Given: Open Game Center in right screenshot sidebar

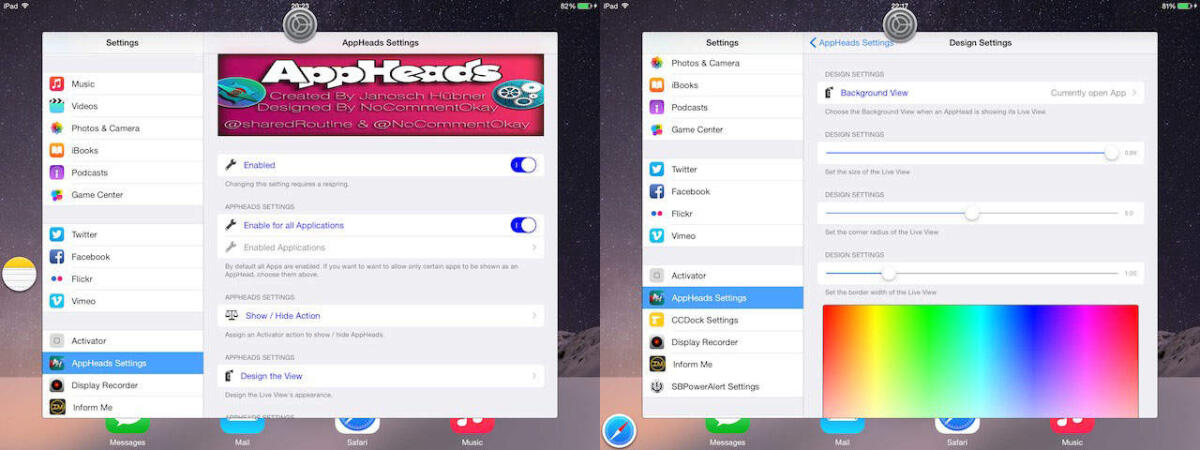Looking at the screenshot, I should tap(722, 129).
